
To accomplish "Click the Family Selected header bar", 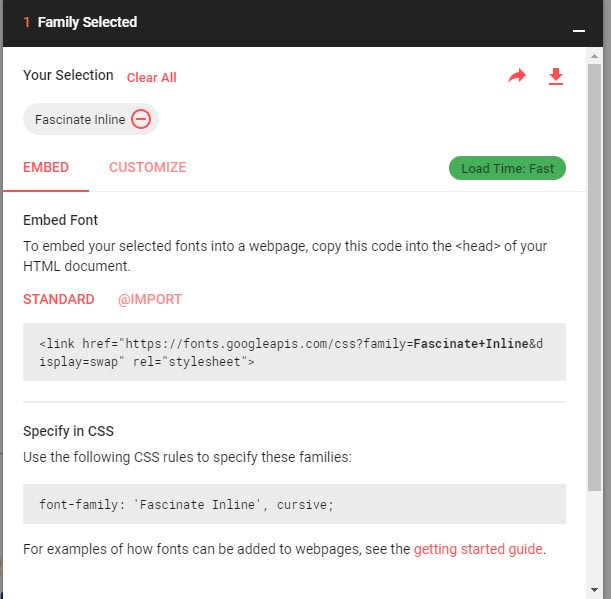I will coord(302,23).
